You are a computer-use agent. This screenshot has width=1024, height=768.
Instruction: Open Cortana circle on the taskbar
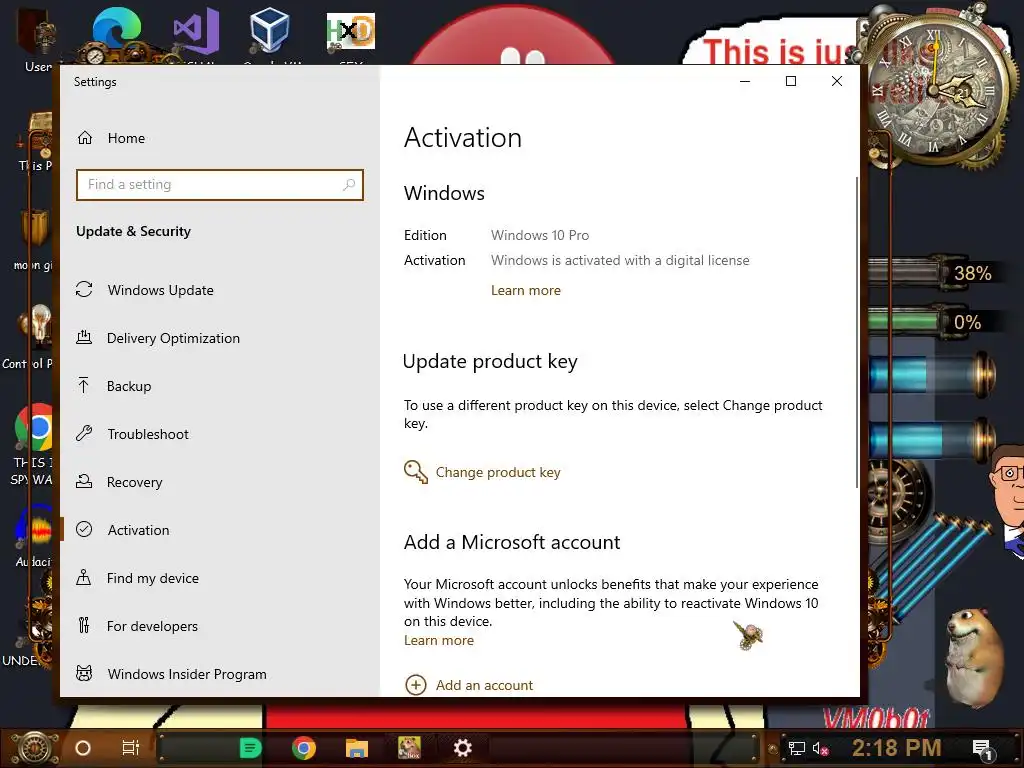click(x=83, y=748)
